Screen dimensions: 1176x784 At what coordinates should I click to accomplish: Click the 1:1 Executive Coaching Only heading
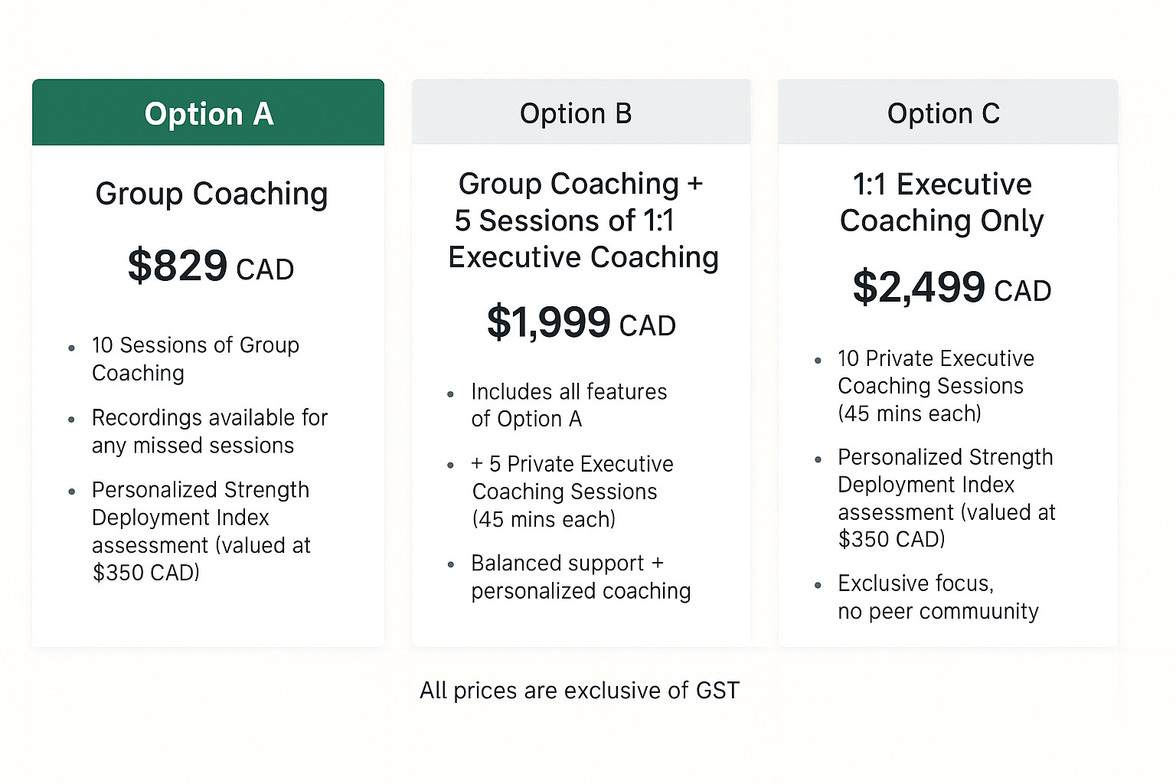point(942,203)
